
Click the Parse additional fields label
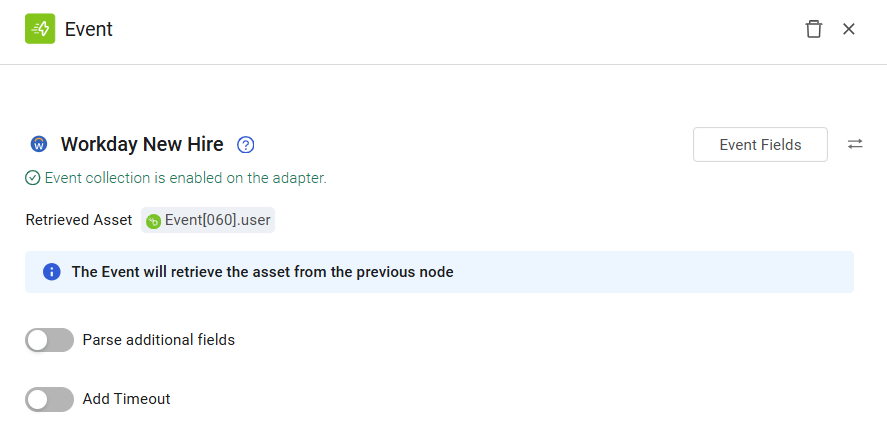coord(159,340)
